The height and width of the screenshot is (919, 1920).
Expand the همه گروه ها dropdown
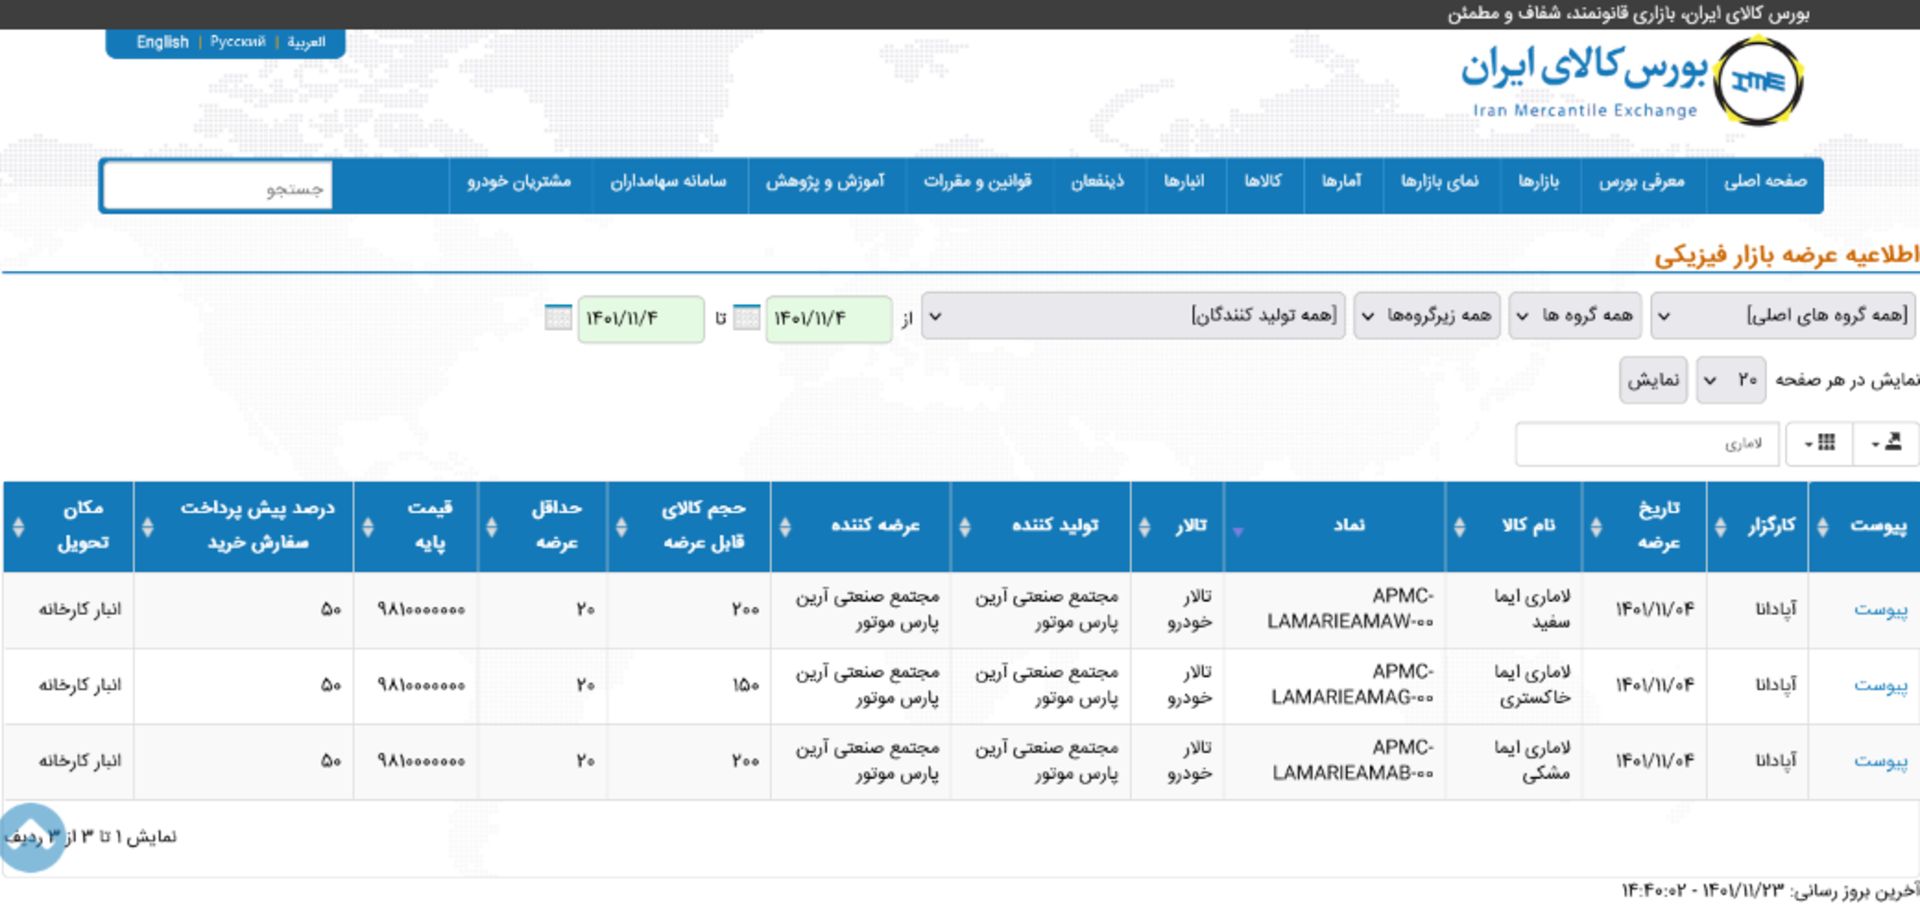tap(1576, 316)
